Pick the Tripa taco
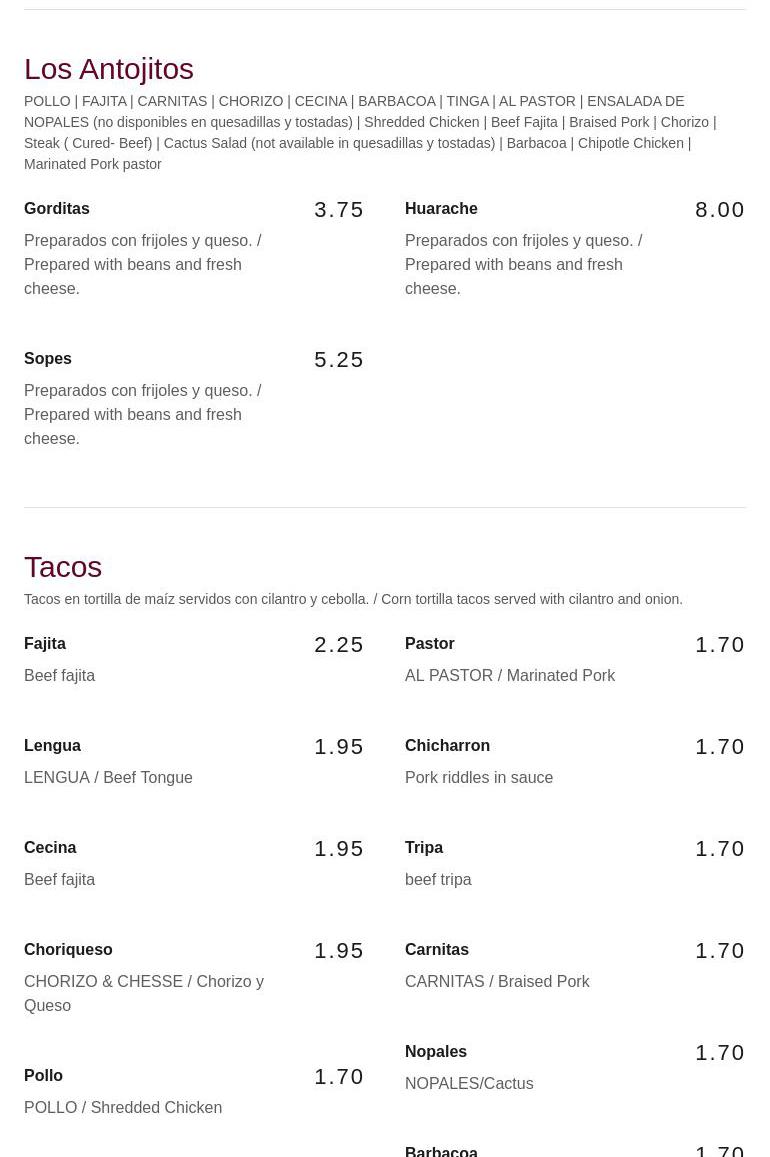Image resolution: width=770 pixels, height=1157 pixels. click(x=424, y=848)
